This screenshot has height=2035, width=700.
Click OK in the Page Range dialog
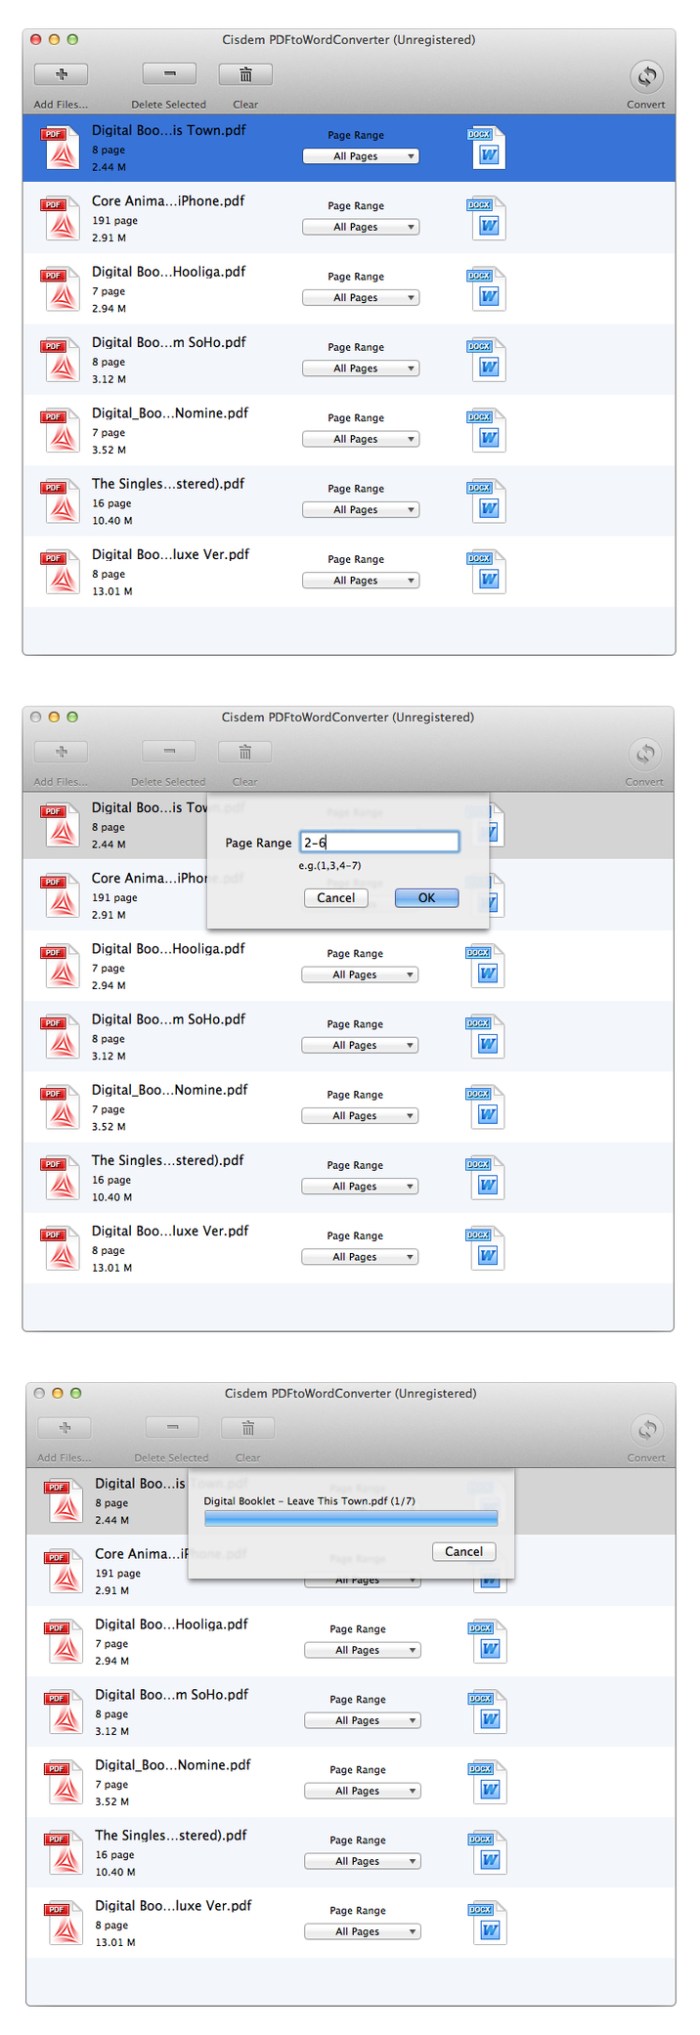[x=427, y=898]
